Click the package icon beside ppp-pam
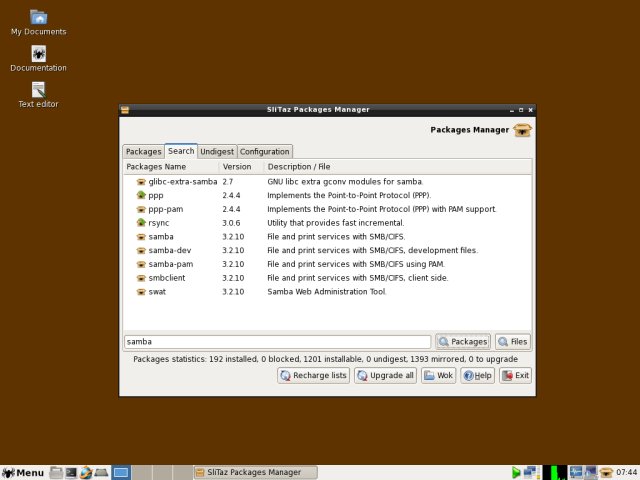The height and width of the screenshot is (480, 640). coord(141,209)
